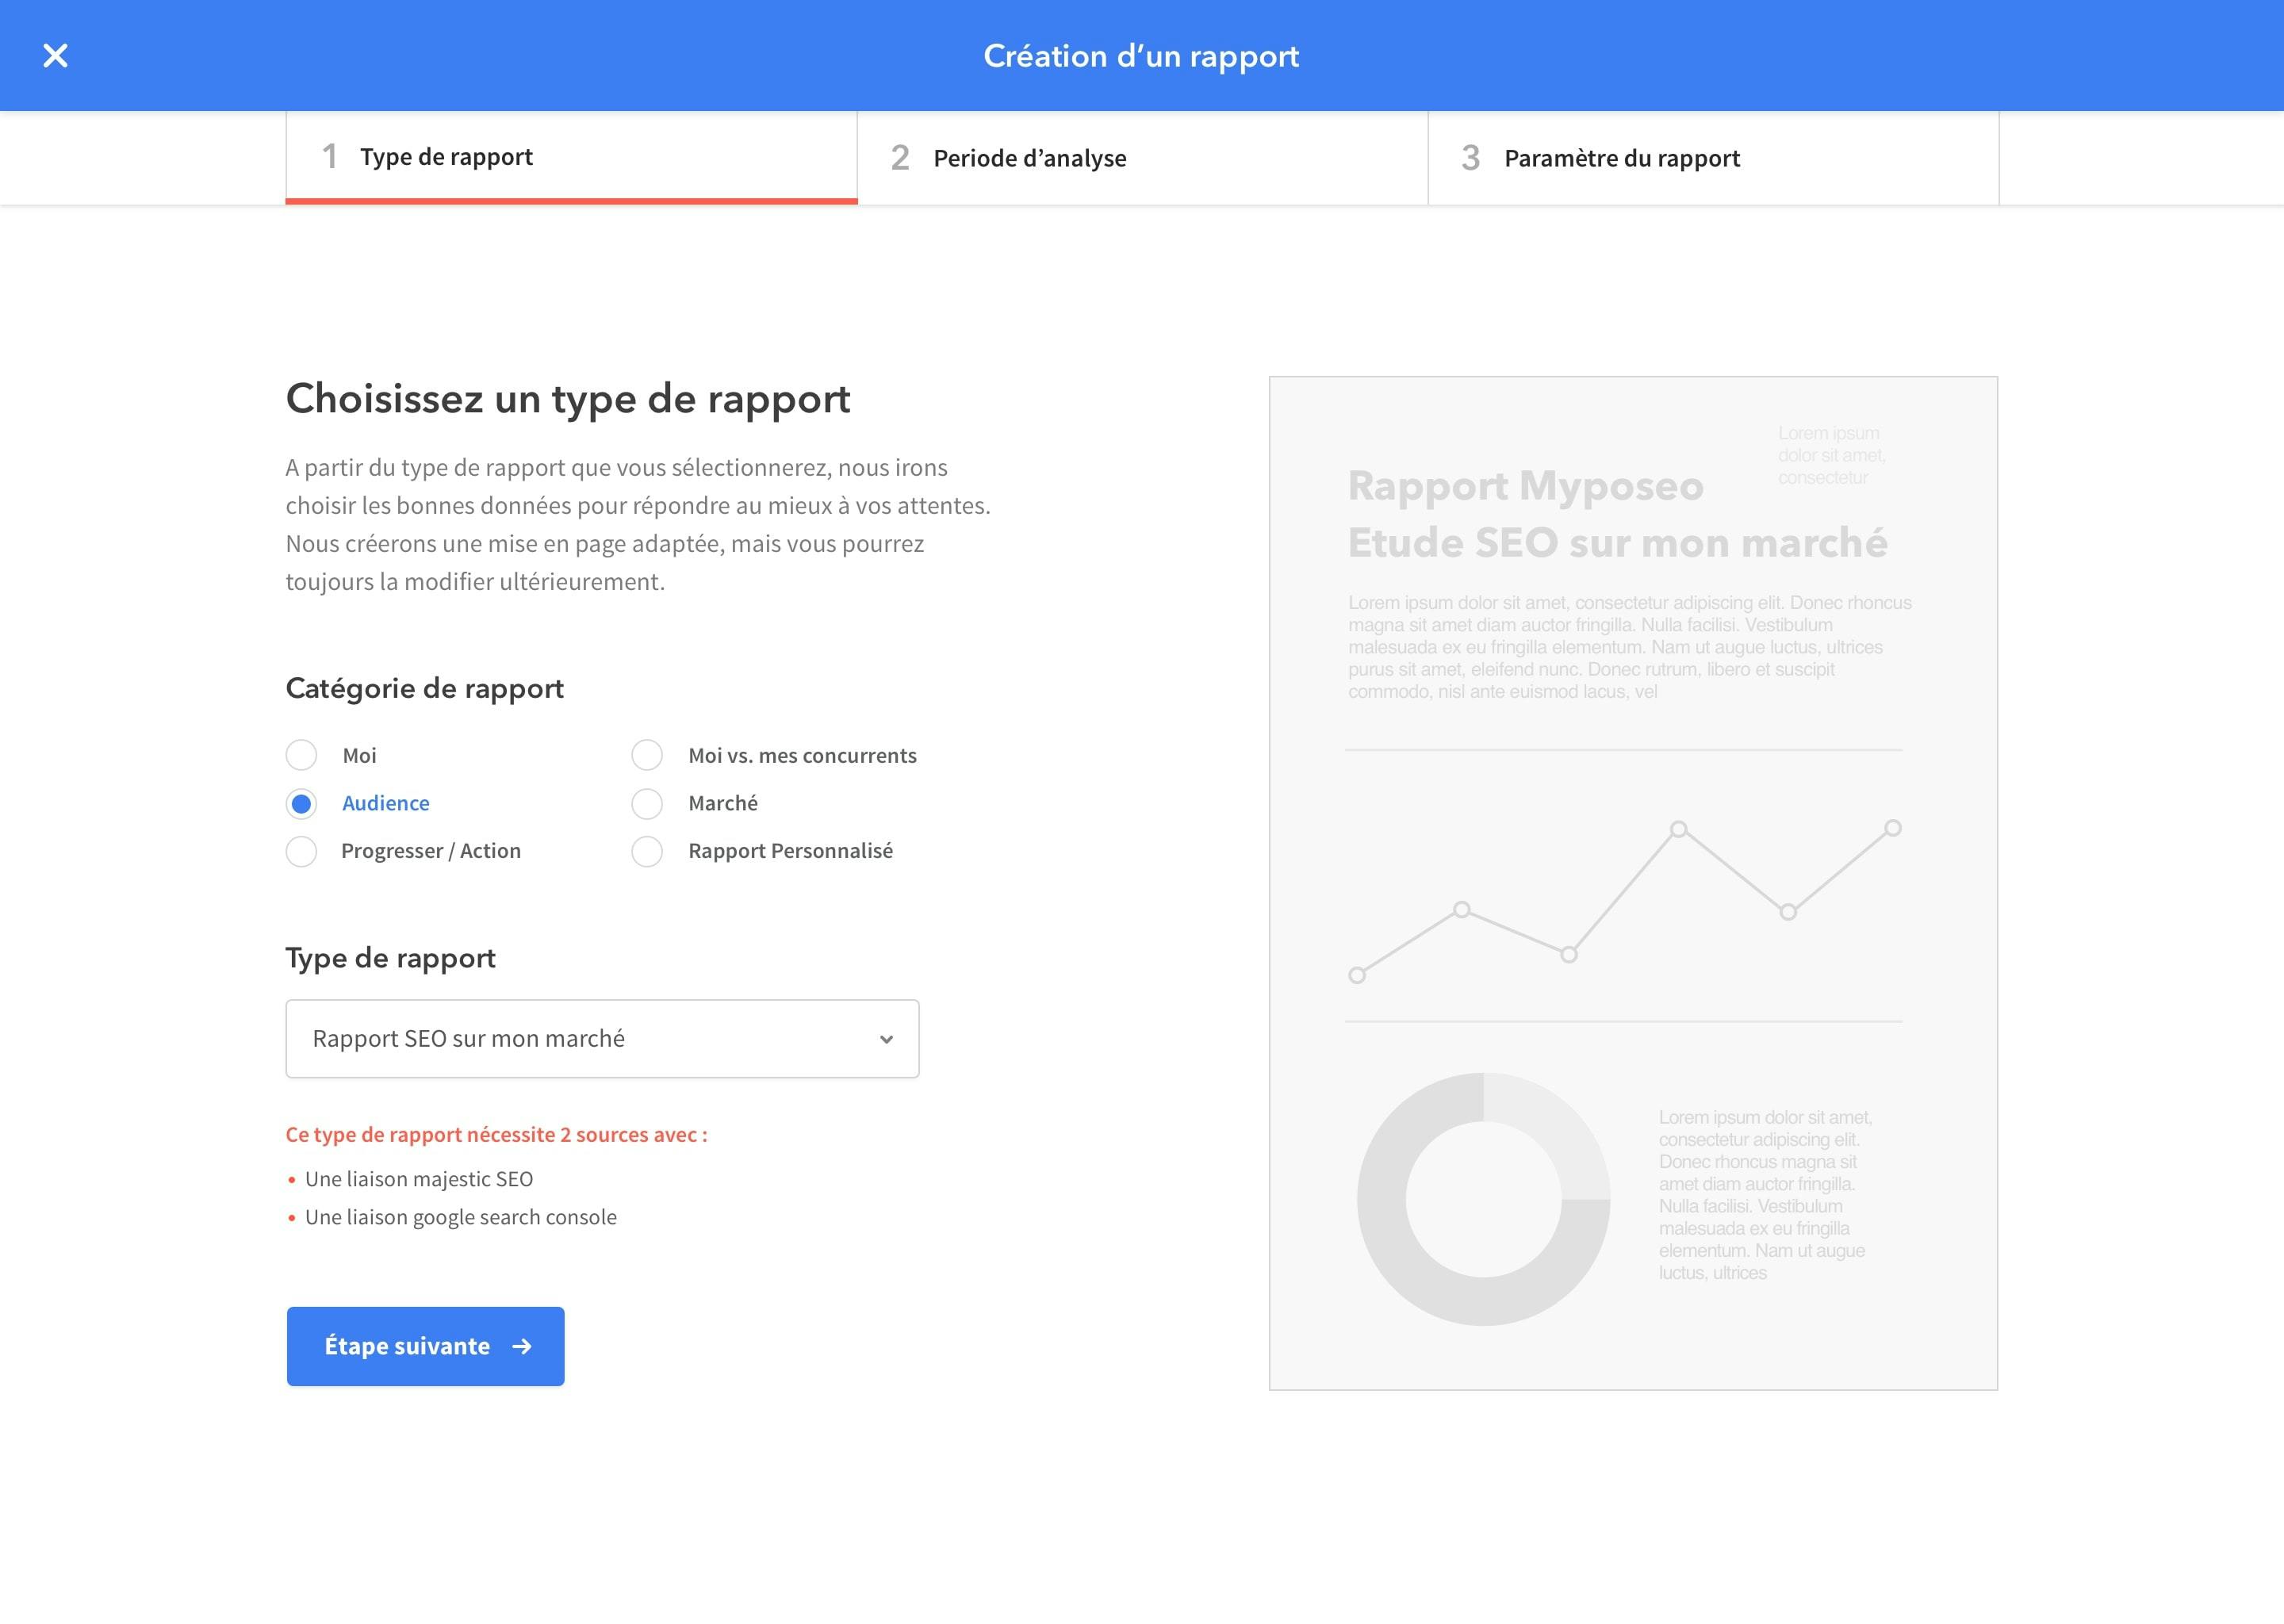
Task: Click the chevron arrow of the report type dropdown
Action: coord(886,1040)
